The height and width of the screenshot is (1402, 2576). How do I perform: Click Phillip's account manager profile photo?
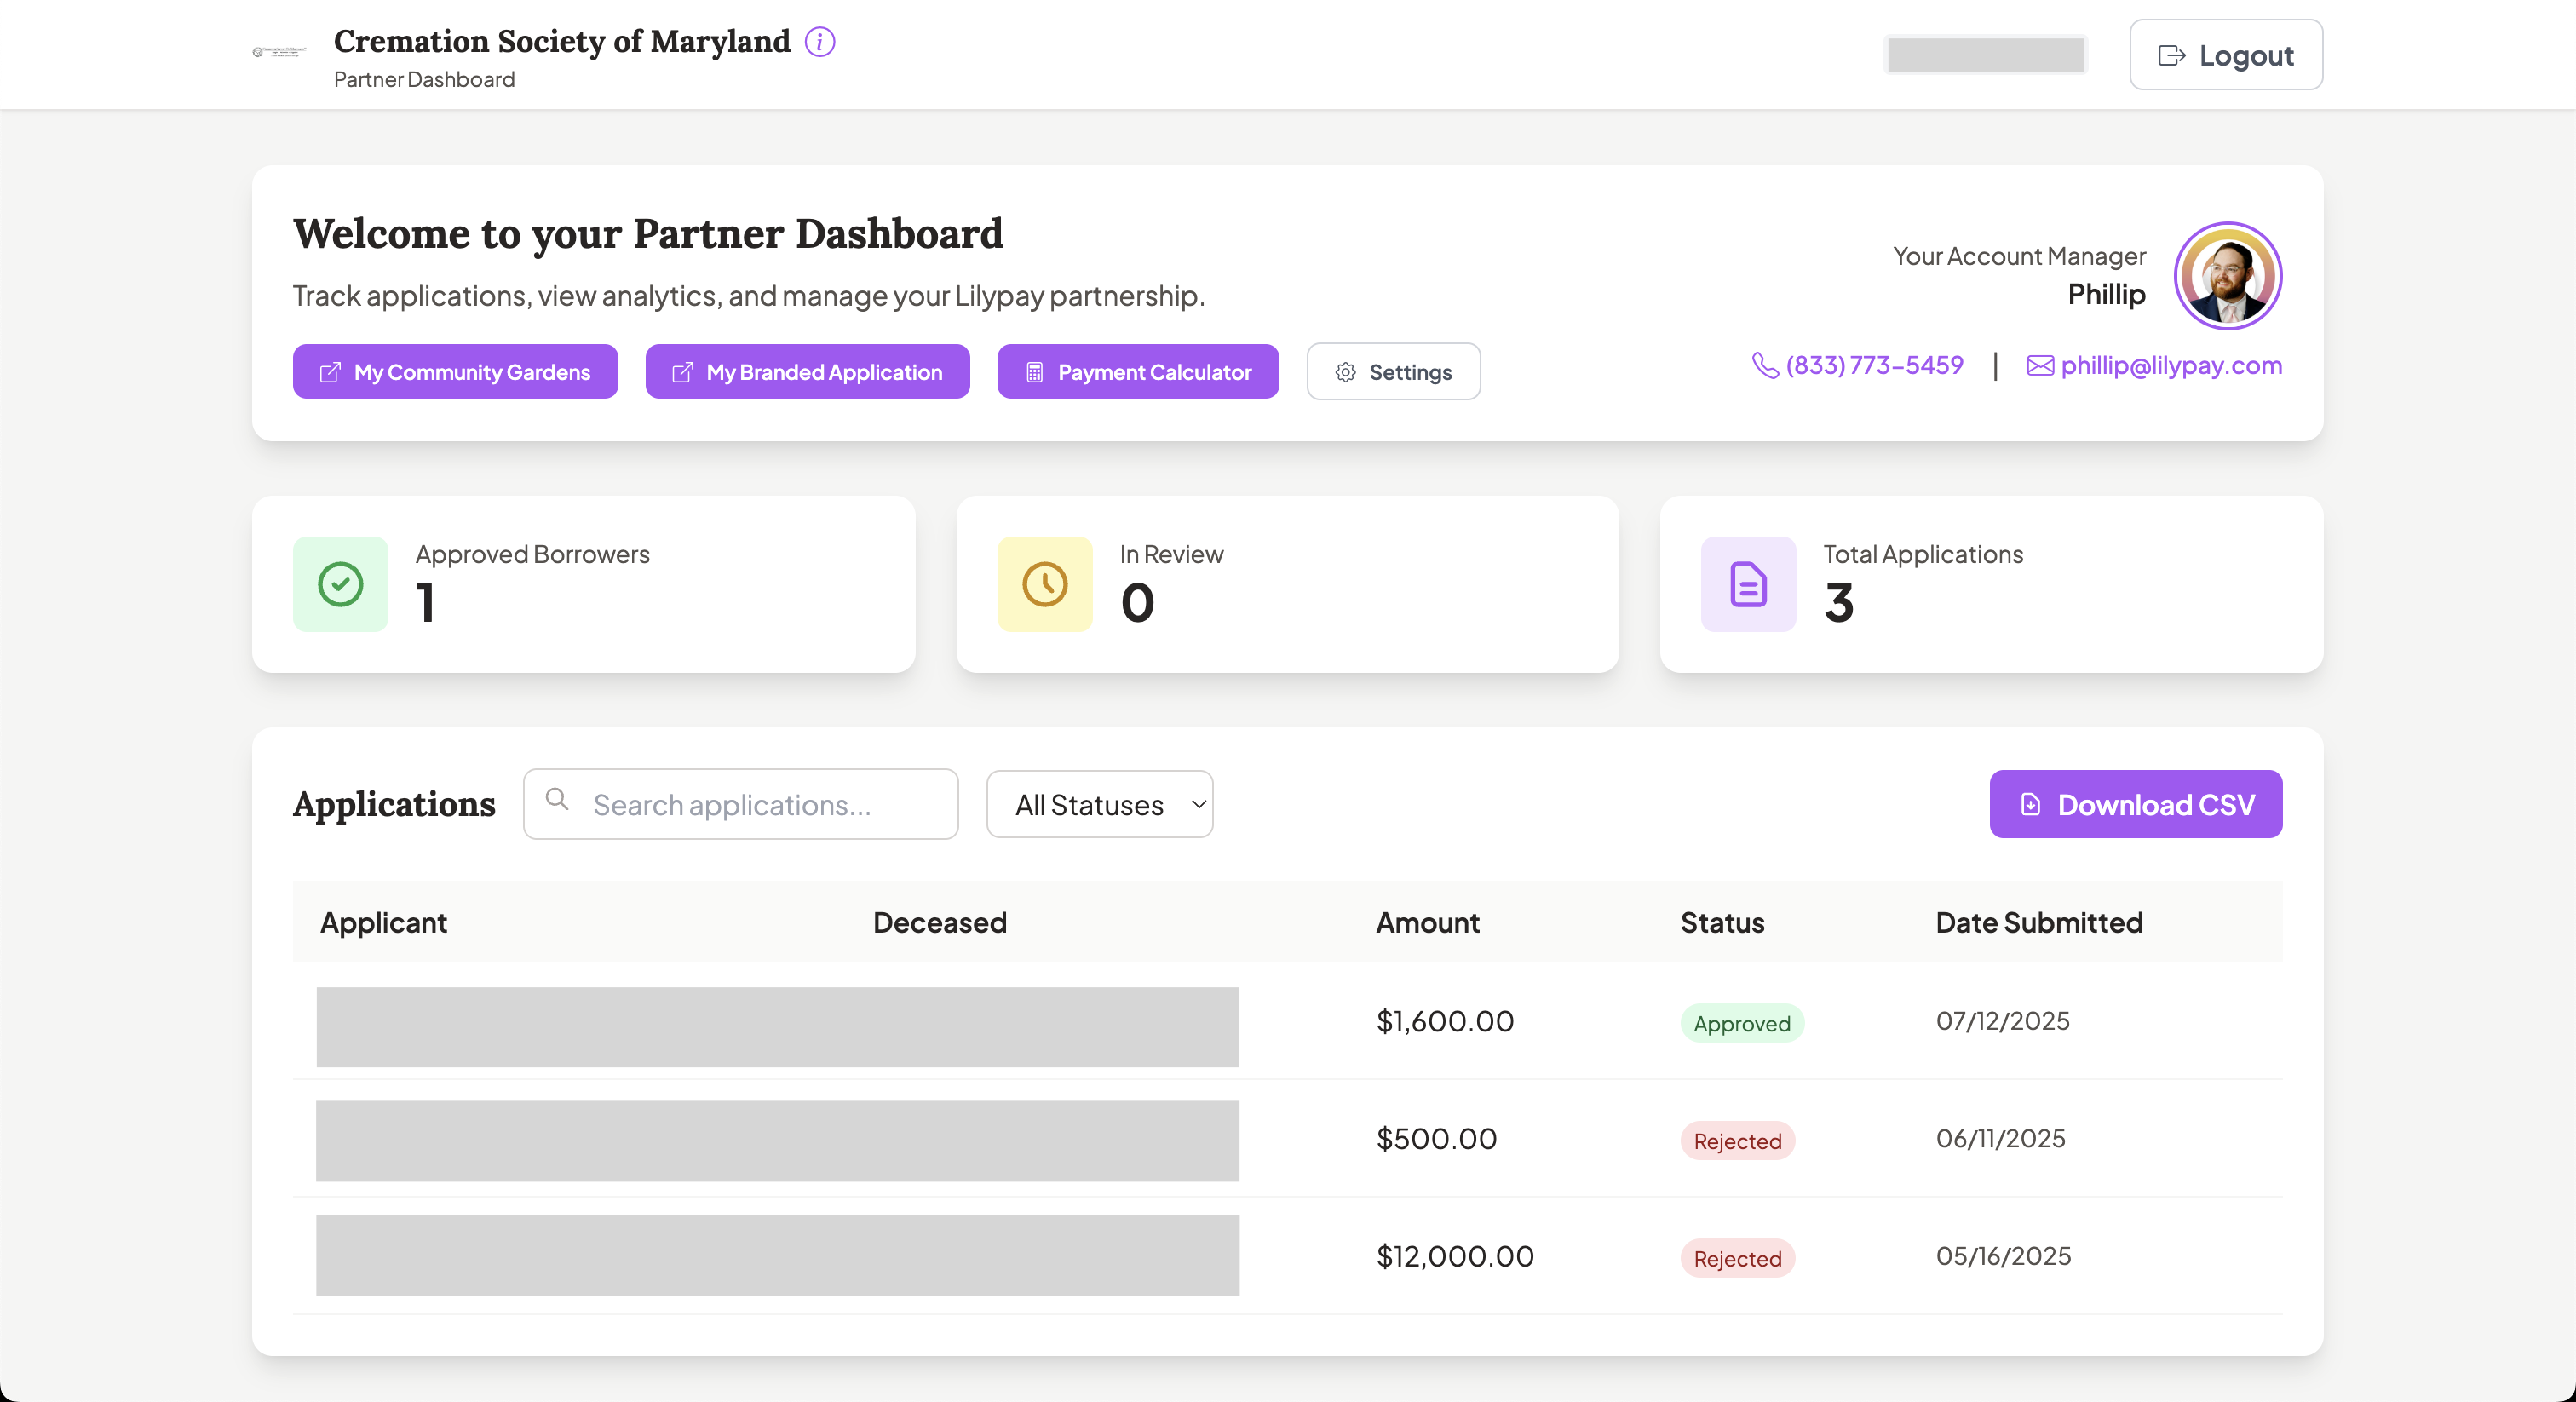2229,275
